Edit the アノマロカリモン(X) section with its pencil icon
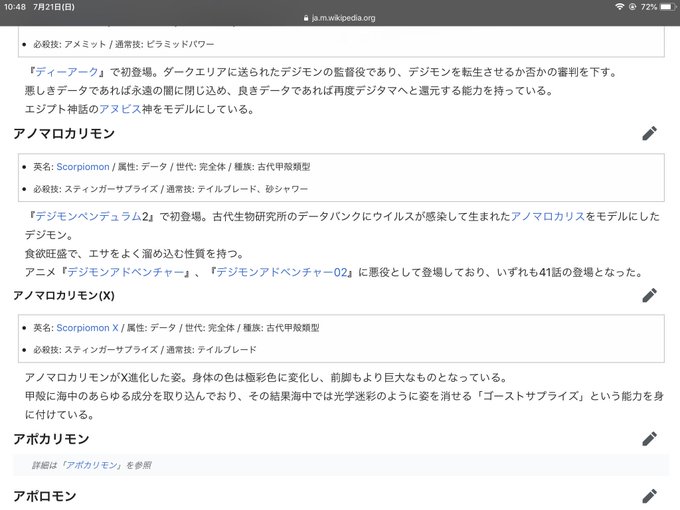This screenshot has width=680, height=510. (649, 295)
